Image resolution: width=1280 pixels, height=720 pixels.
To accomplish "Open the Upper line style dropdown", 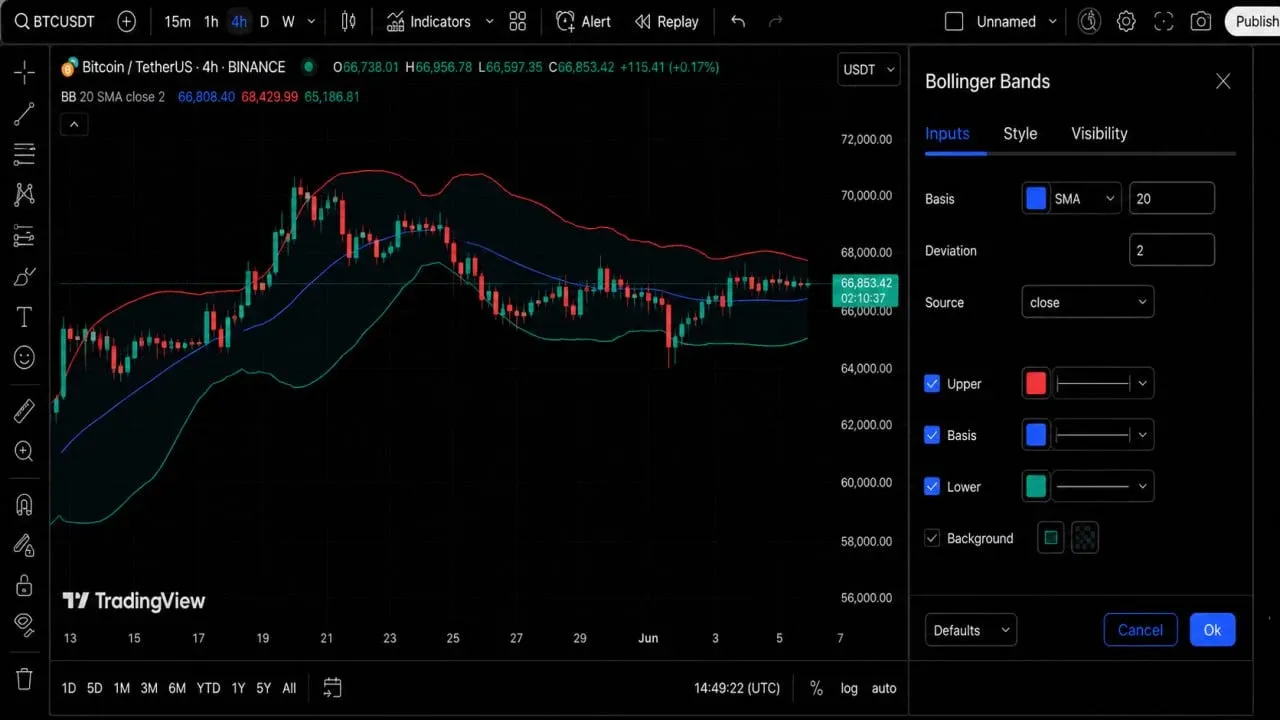I will click(1103, 383).
